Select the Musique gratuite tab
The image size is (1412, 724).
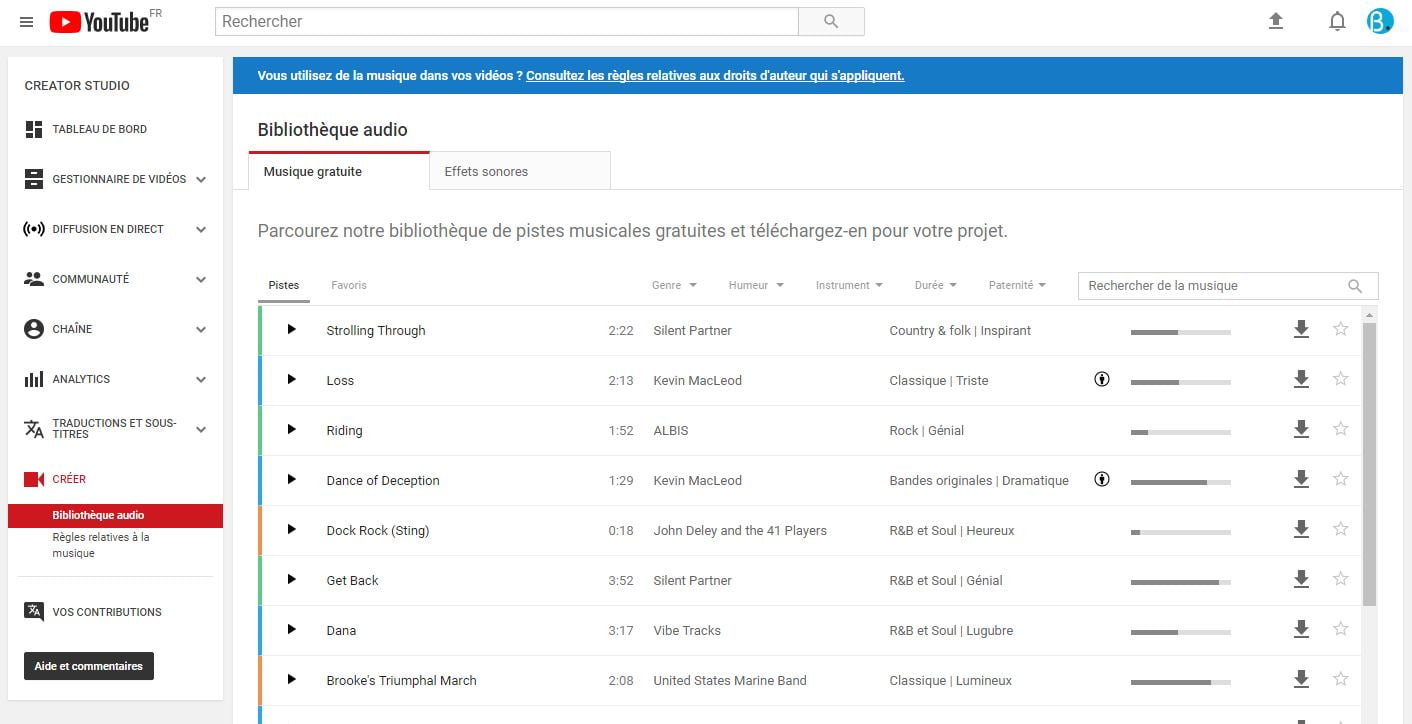[x=339, y=171]
